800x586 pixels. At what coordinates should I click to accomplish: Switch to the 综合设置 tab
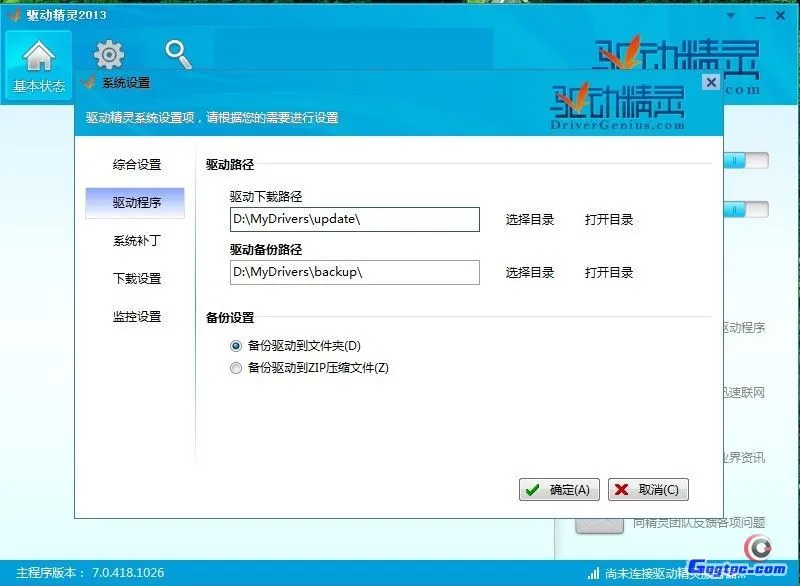[136, 164]
